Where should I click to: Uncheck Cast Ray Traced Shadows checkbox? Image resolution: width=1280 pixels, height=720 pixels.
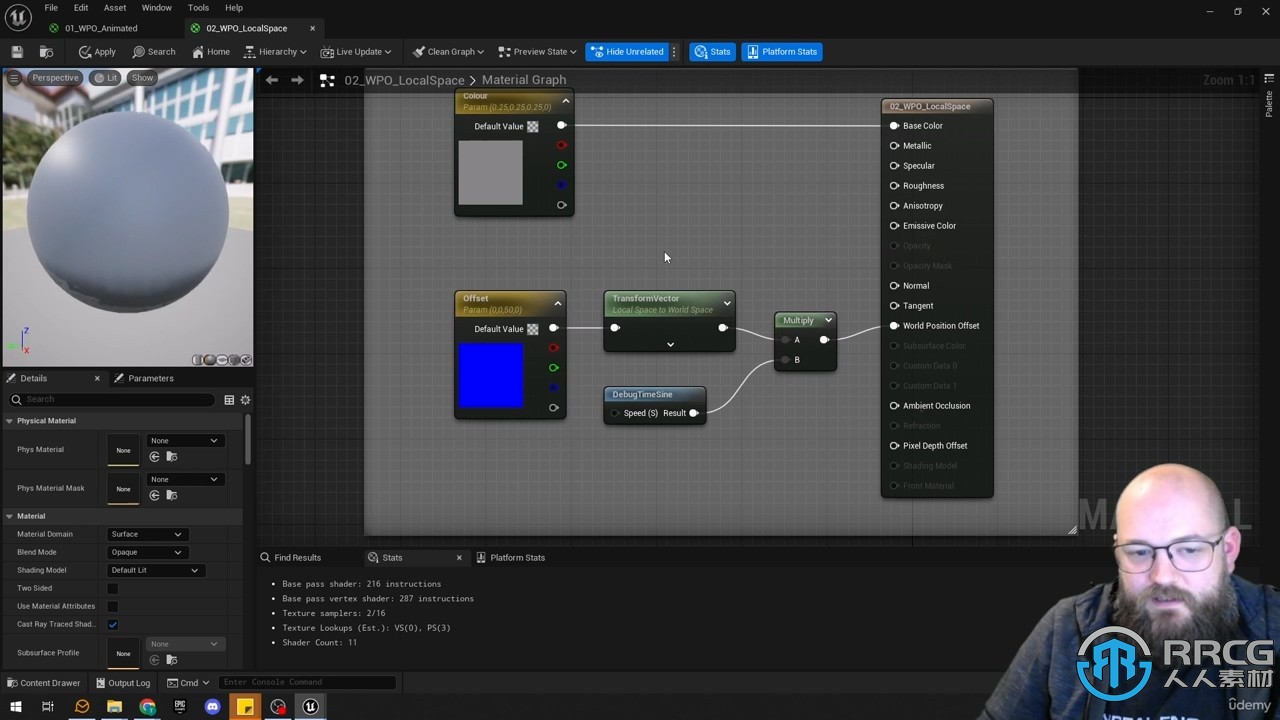click(x=112, y=624)
